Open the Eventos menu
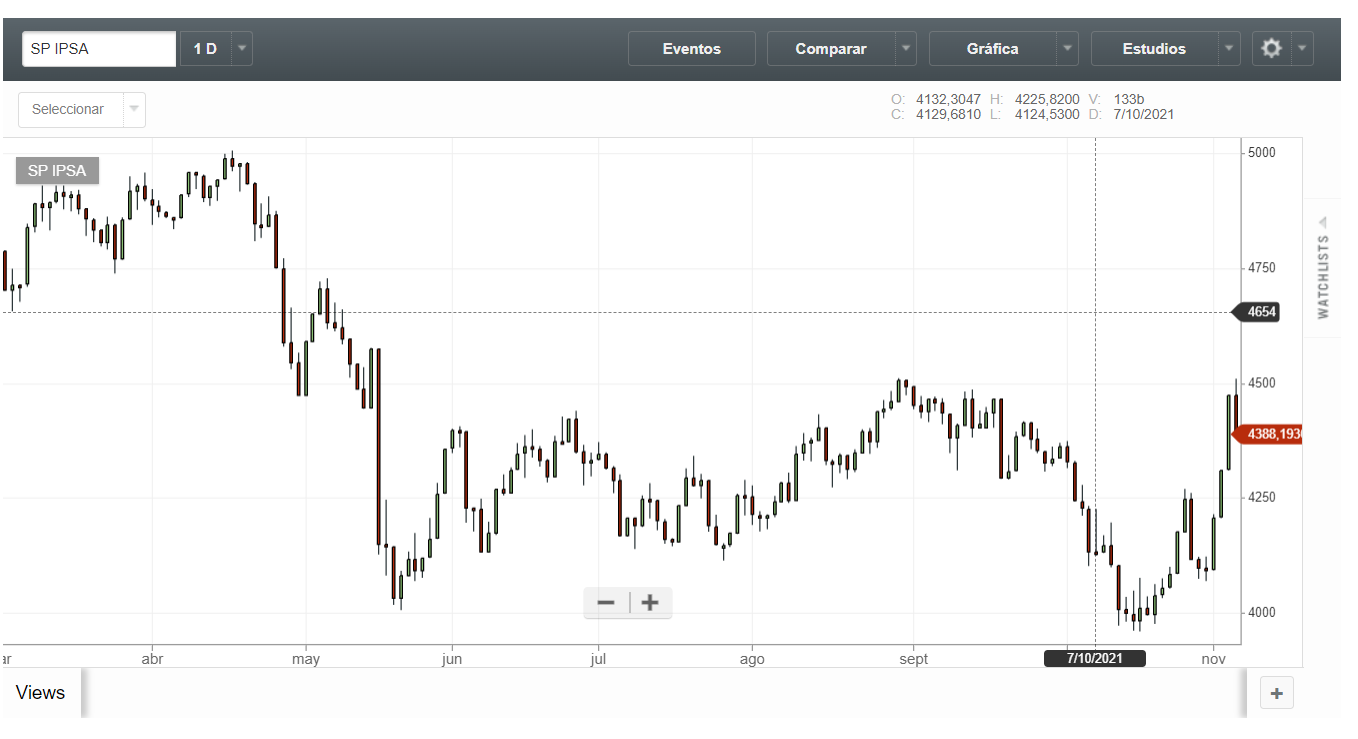This screenshot has width=1358, height=739. (x=691, y=48)
